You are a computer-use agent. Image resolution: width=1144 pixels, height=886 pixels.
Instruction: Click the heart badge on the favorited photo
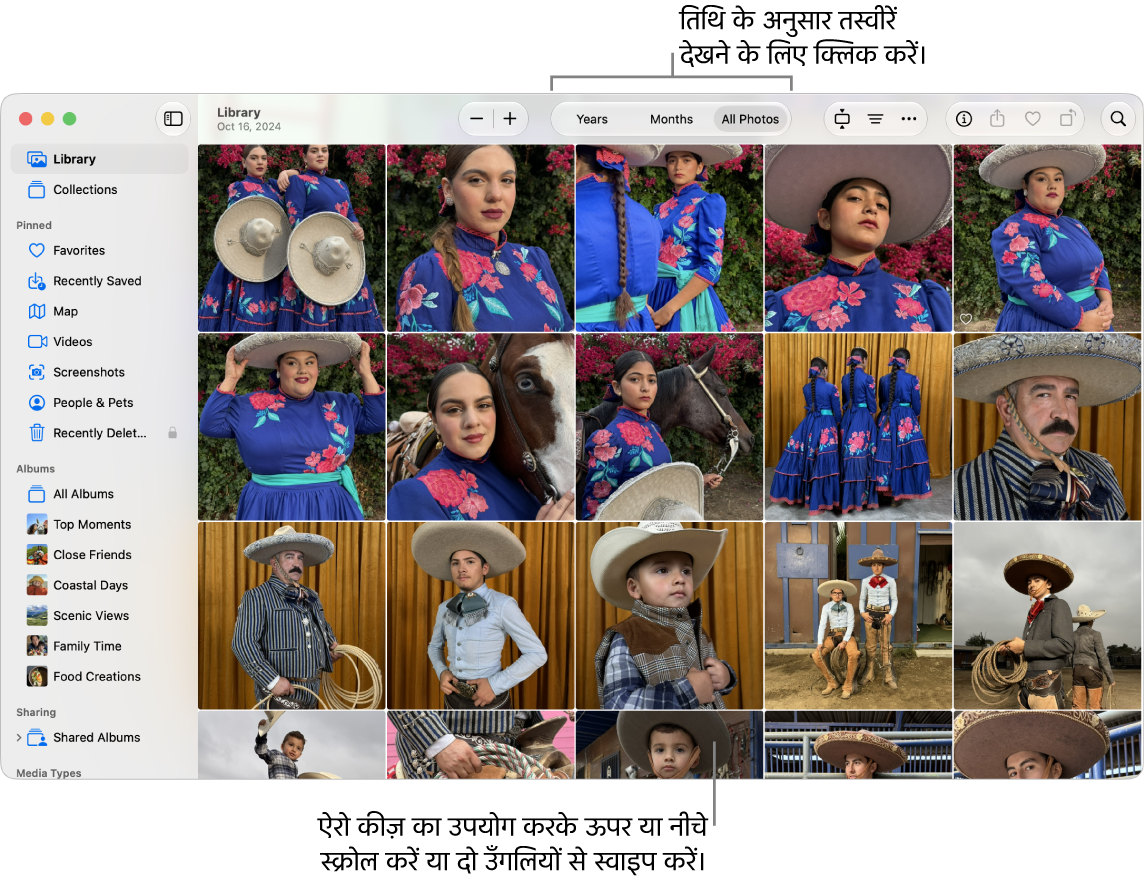tap(966, 319)
